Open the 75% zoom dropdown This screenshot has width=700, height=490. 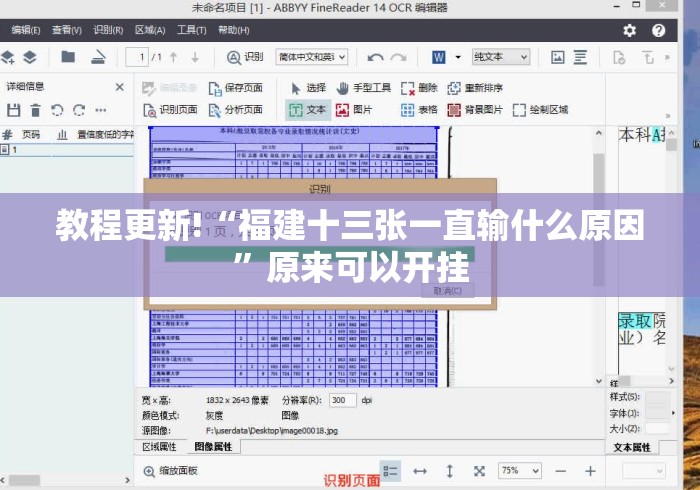[520, 471]
